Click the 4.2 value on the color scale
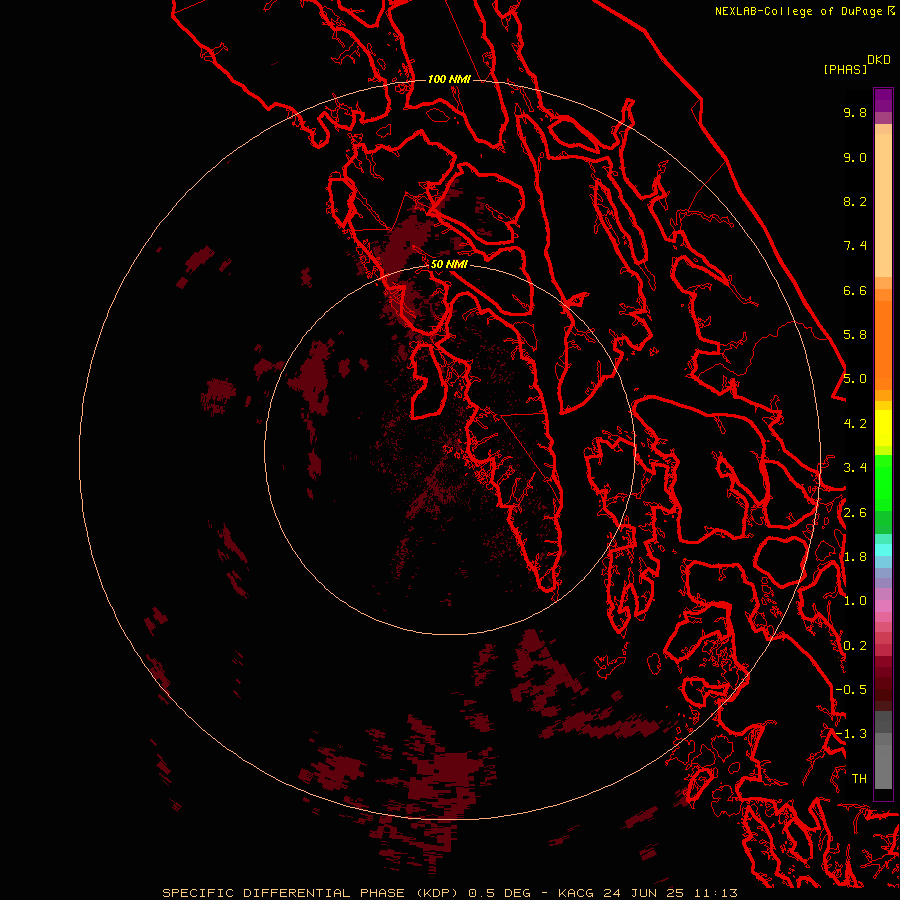Image resolution: width=900 pixels, height=900 pixels. click(855, 424)
